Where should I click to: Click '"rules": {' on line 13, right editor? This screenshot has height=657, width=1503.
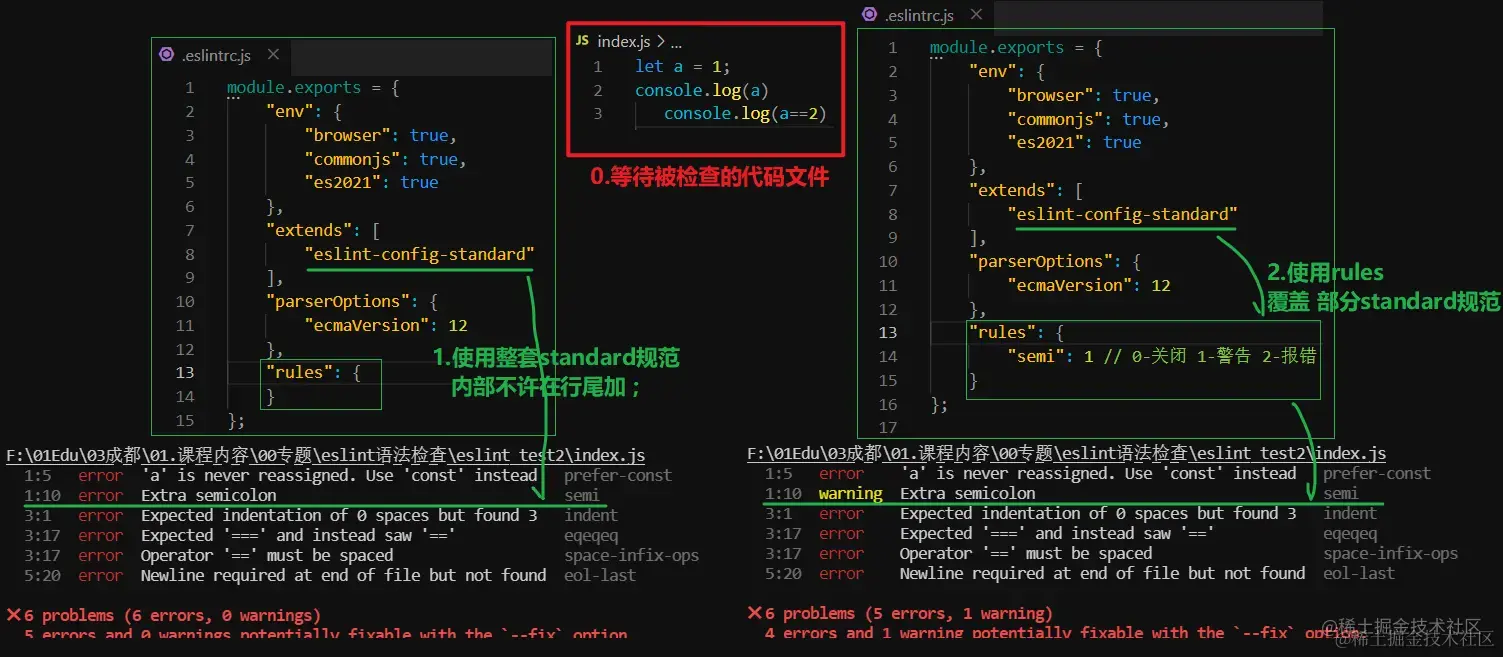coord(1016,332)
